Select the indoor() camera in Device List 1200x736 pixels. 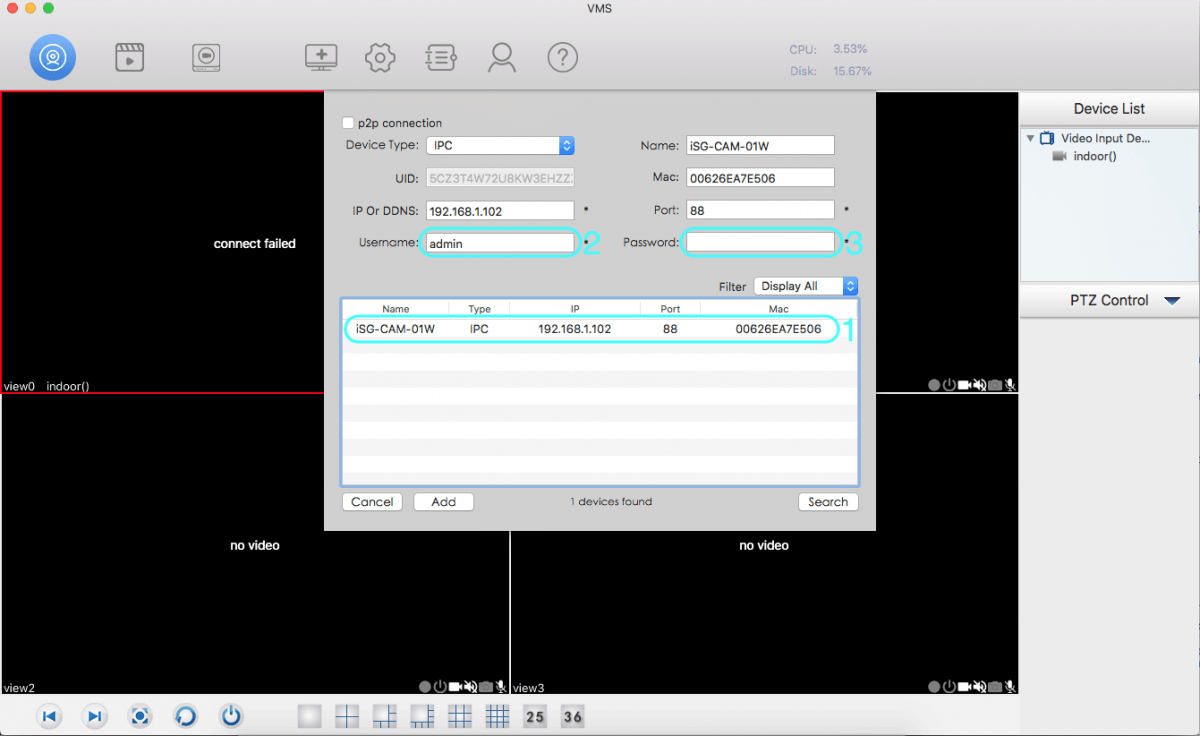point(1094,156)
